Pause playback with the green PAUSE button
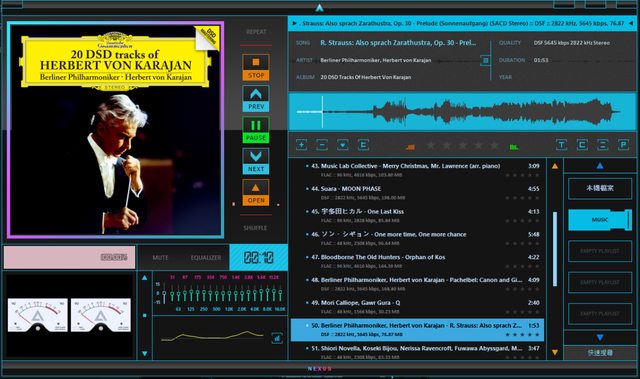Image resolution: width=640 pixels, height=379 pixels. tap(256, 130)
